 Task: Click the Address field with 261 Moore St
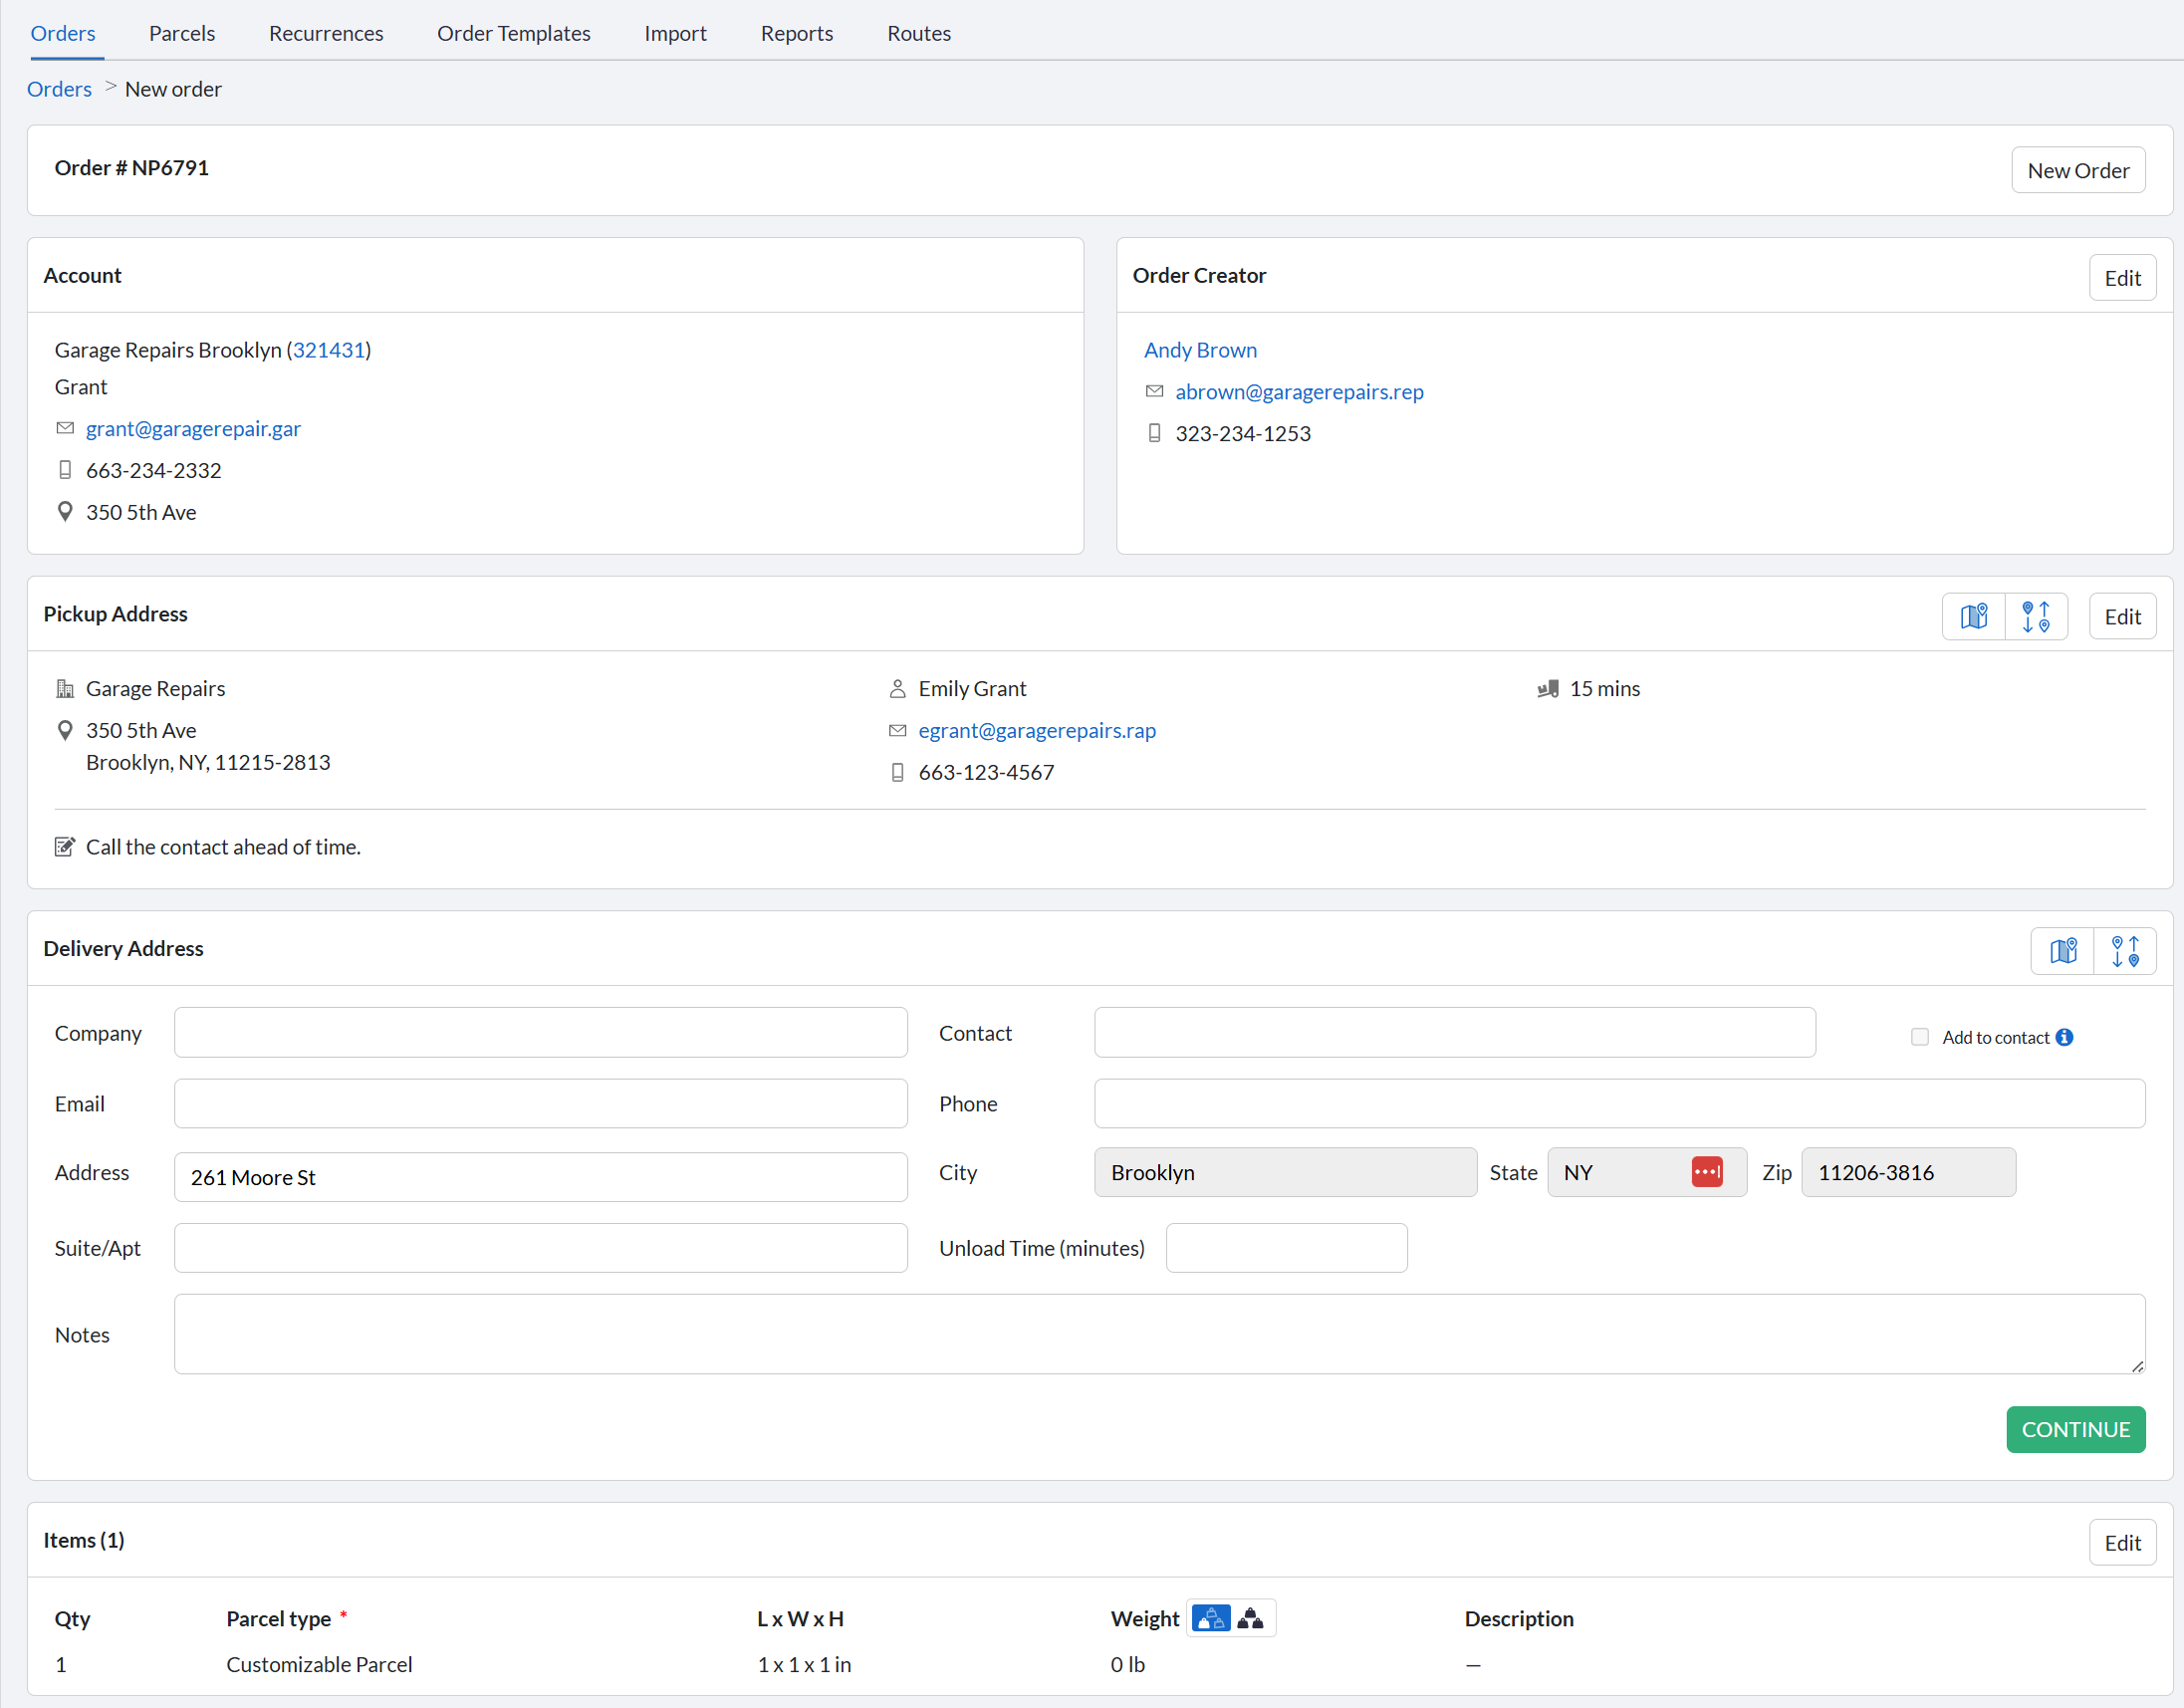(541, 1177)
